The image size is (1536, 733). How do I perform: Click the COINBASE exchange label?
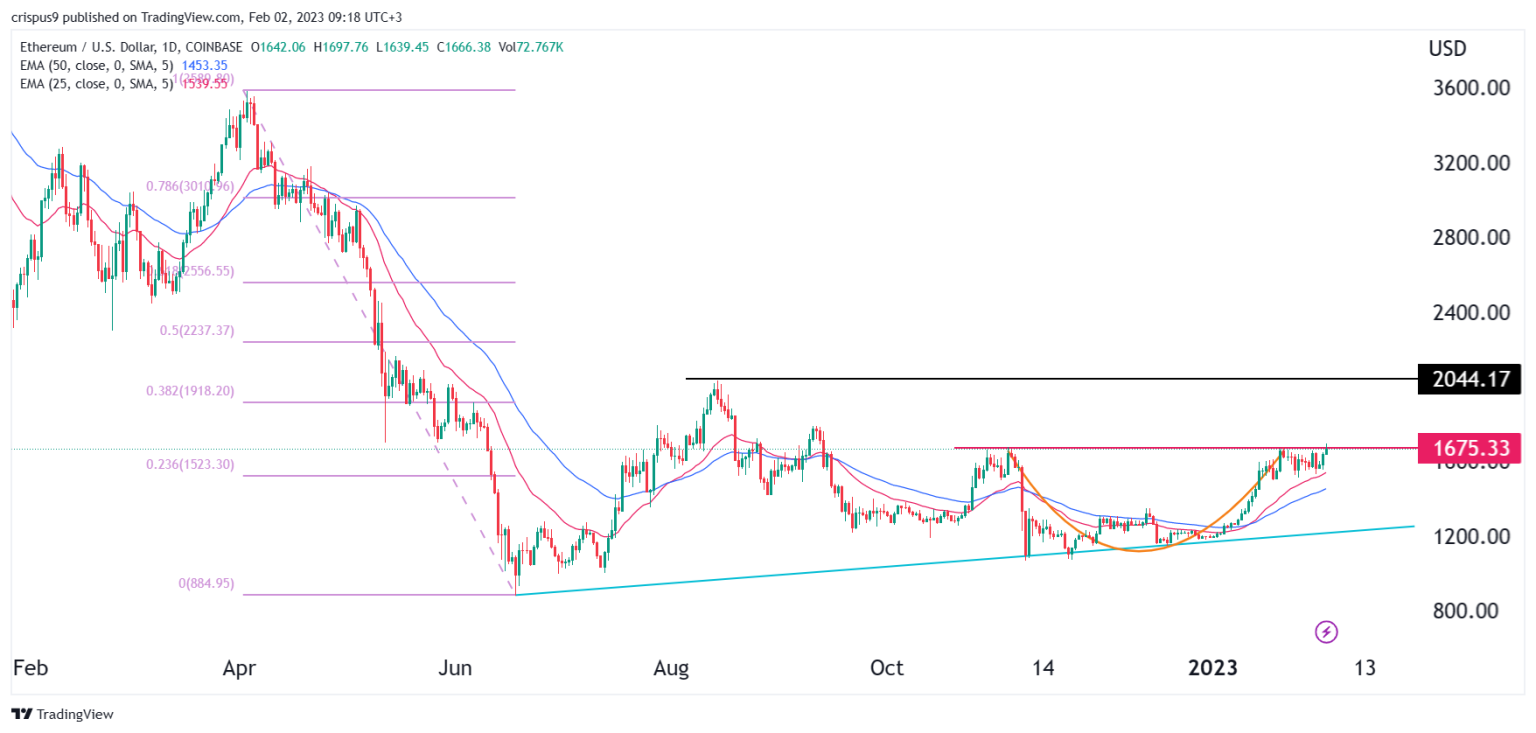tap(211, 46)
